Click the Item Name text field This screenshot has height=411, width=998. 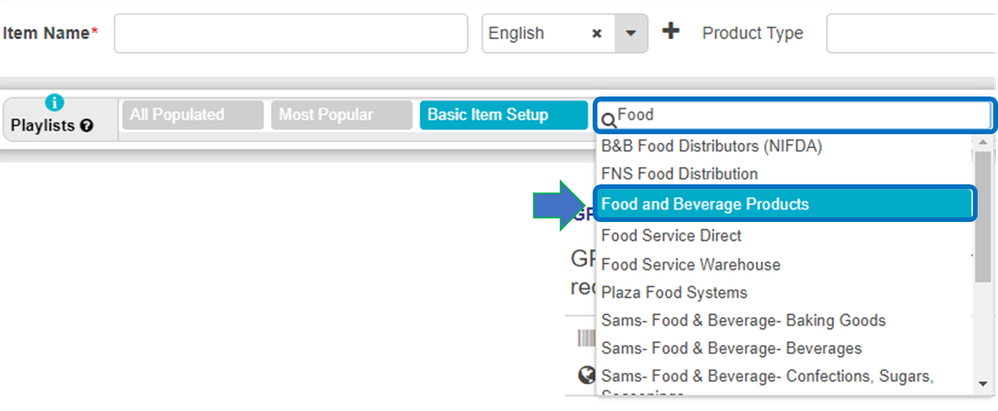point(290,33)
